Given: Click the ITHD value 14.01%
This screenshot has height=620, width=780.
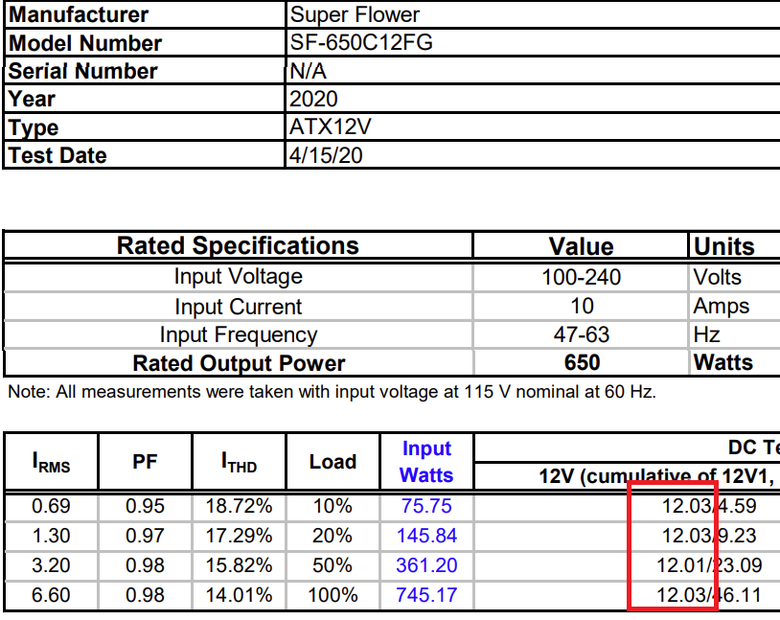Looking at the screenshot, I should pyautogui.click(x=239, y=595).
